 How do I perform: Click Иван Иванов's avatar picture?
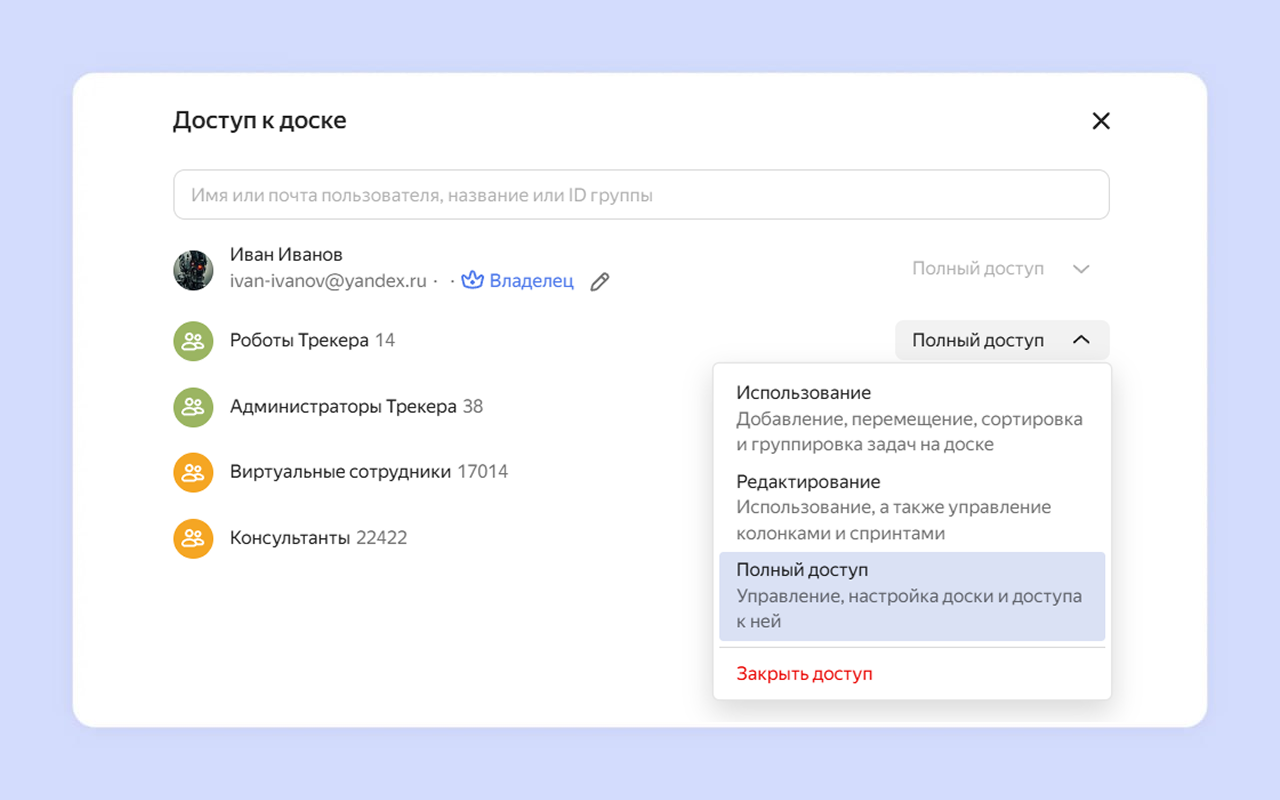(x=193, y=270)
